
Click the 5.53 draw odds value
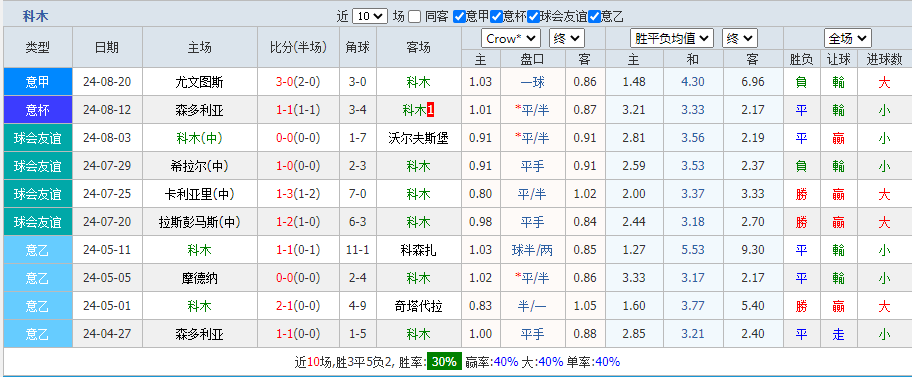[693, 250]
